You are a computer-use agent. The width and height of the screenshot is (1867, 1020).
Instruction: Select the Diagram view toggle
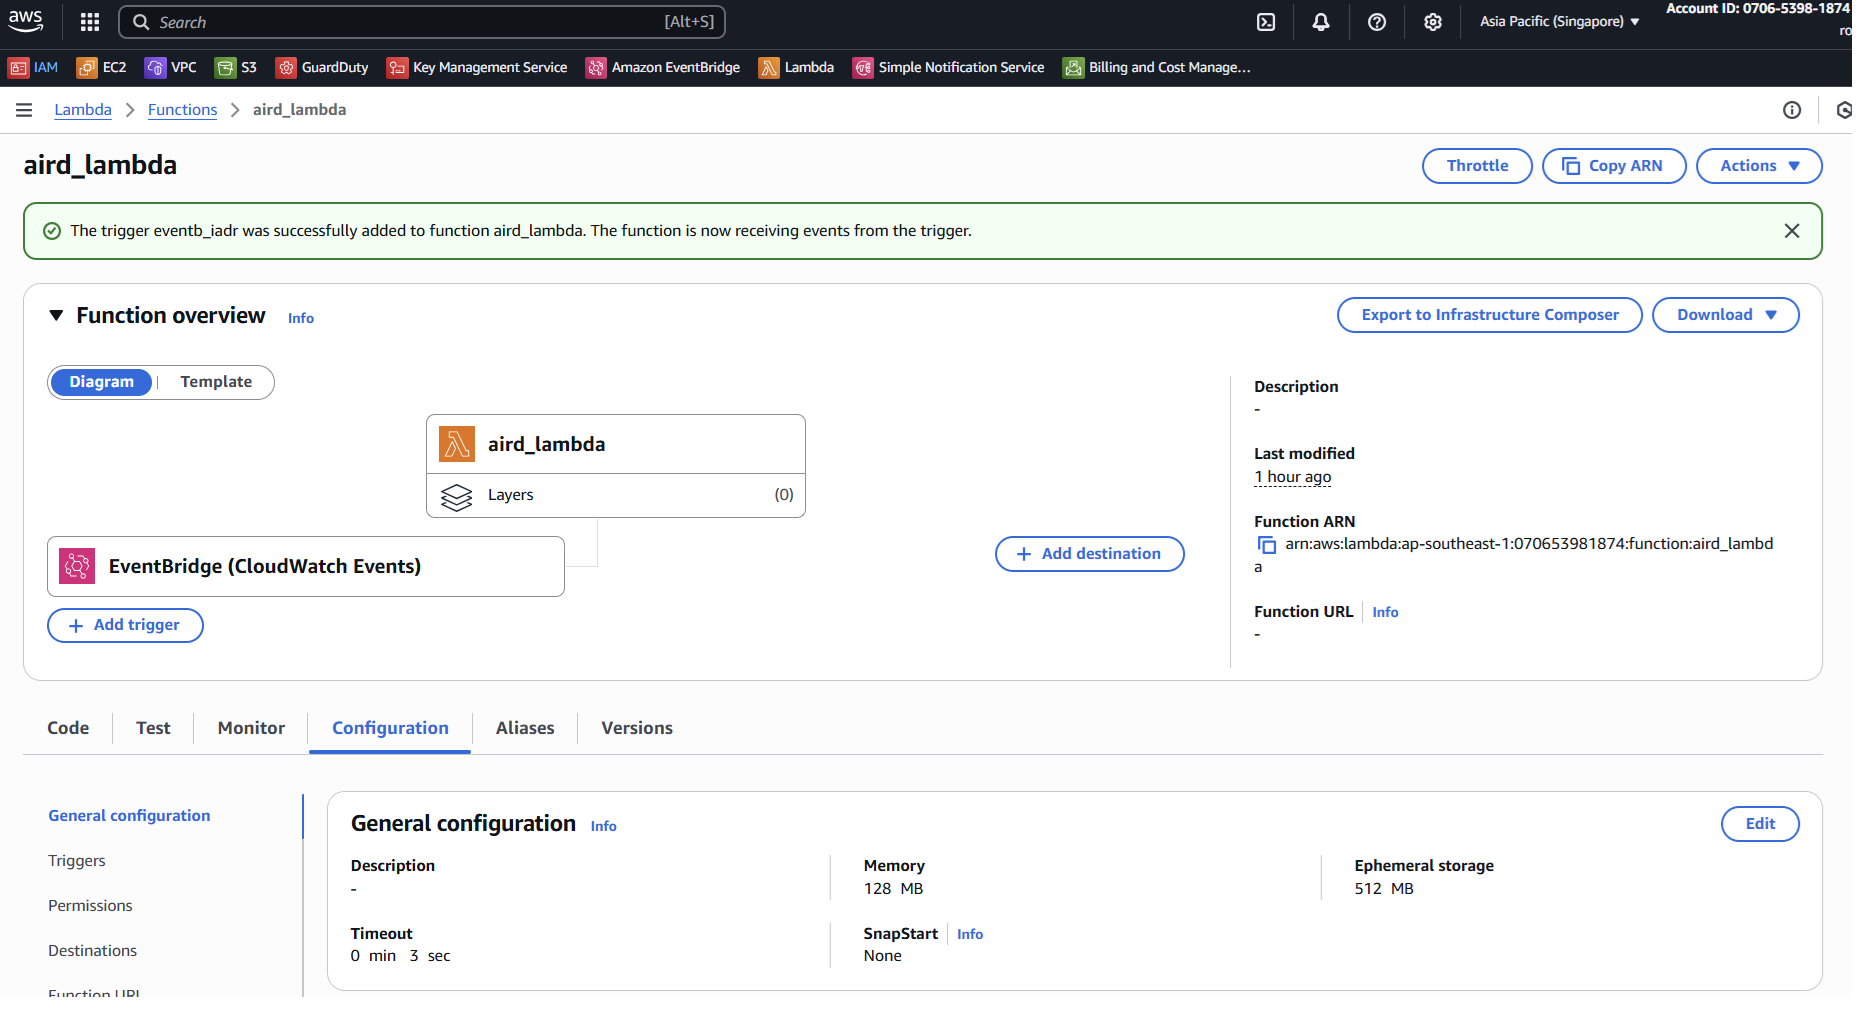101,382
